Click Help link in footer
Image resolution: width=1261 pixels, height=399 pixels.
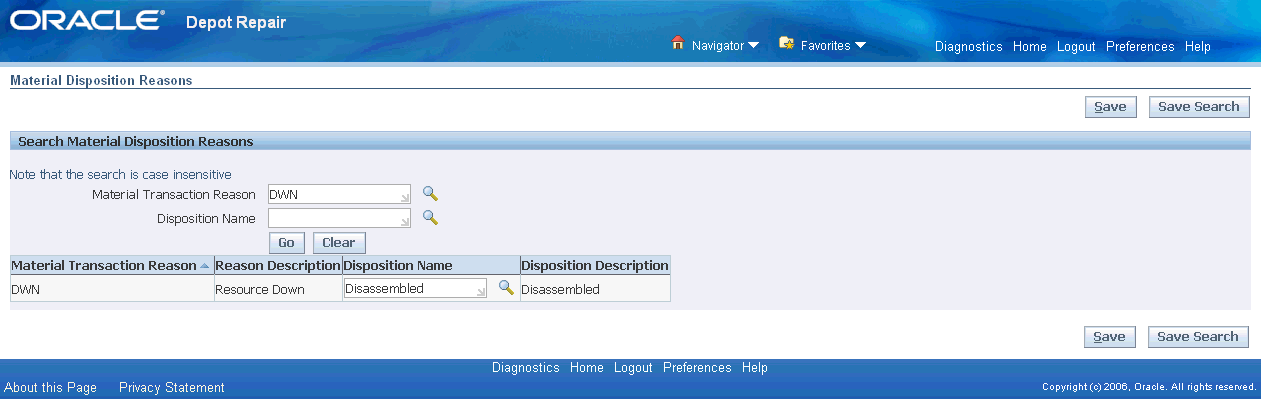click(755, 368)
